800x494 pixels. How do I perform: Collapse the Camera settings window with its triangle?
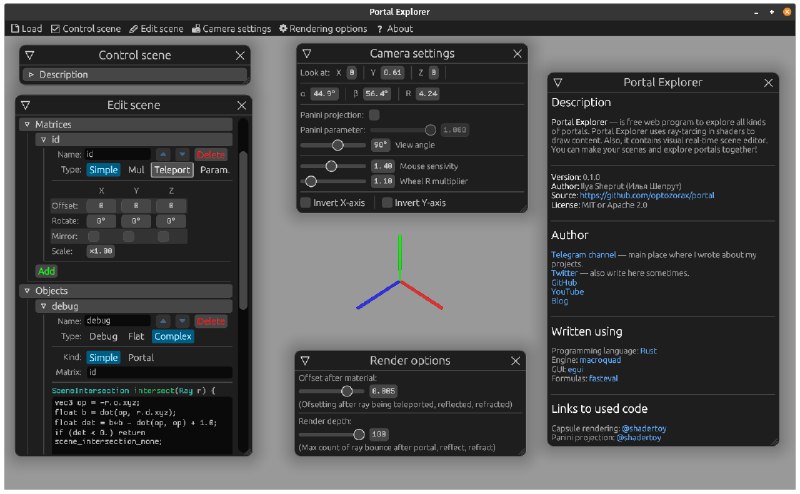[x=307, y=53]
